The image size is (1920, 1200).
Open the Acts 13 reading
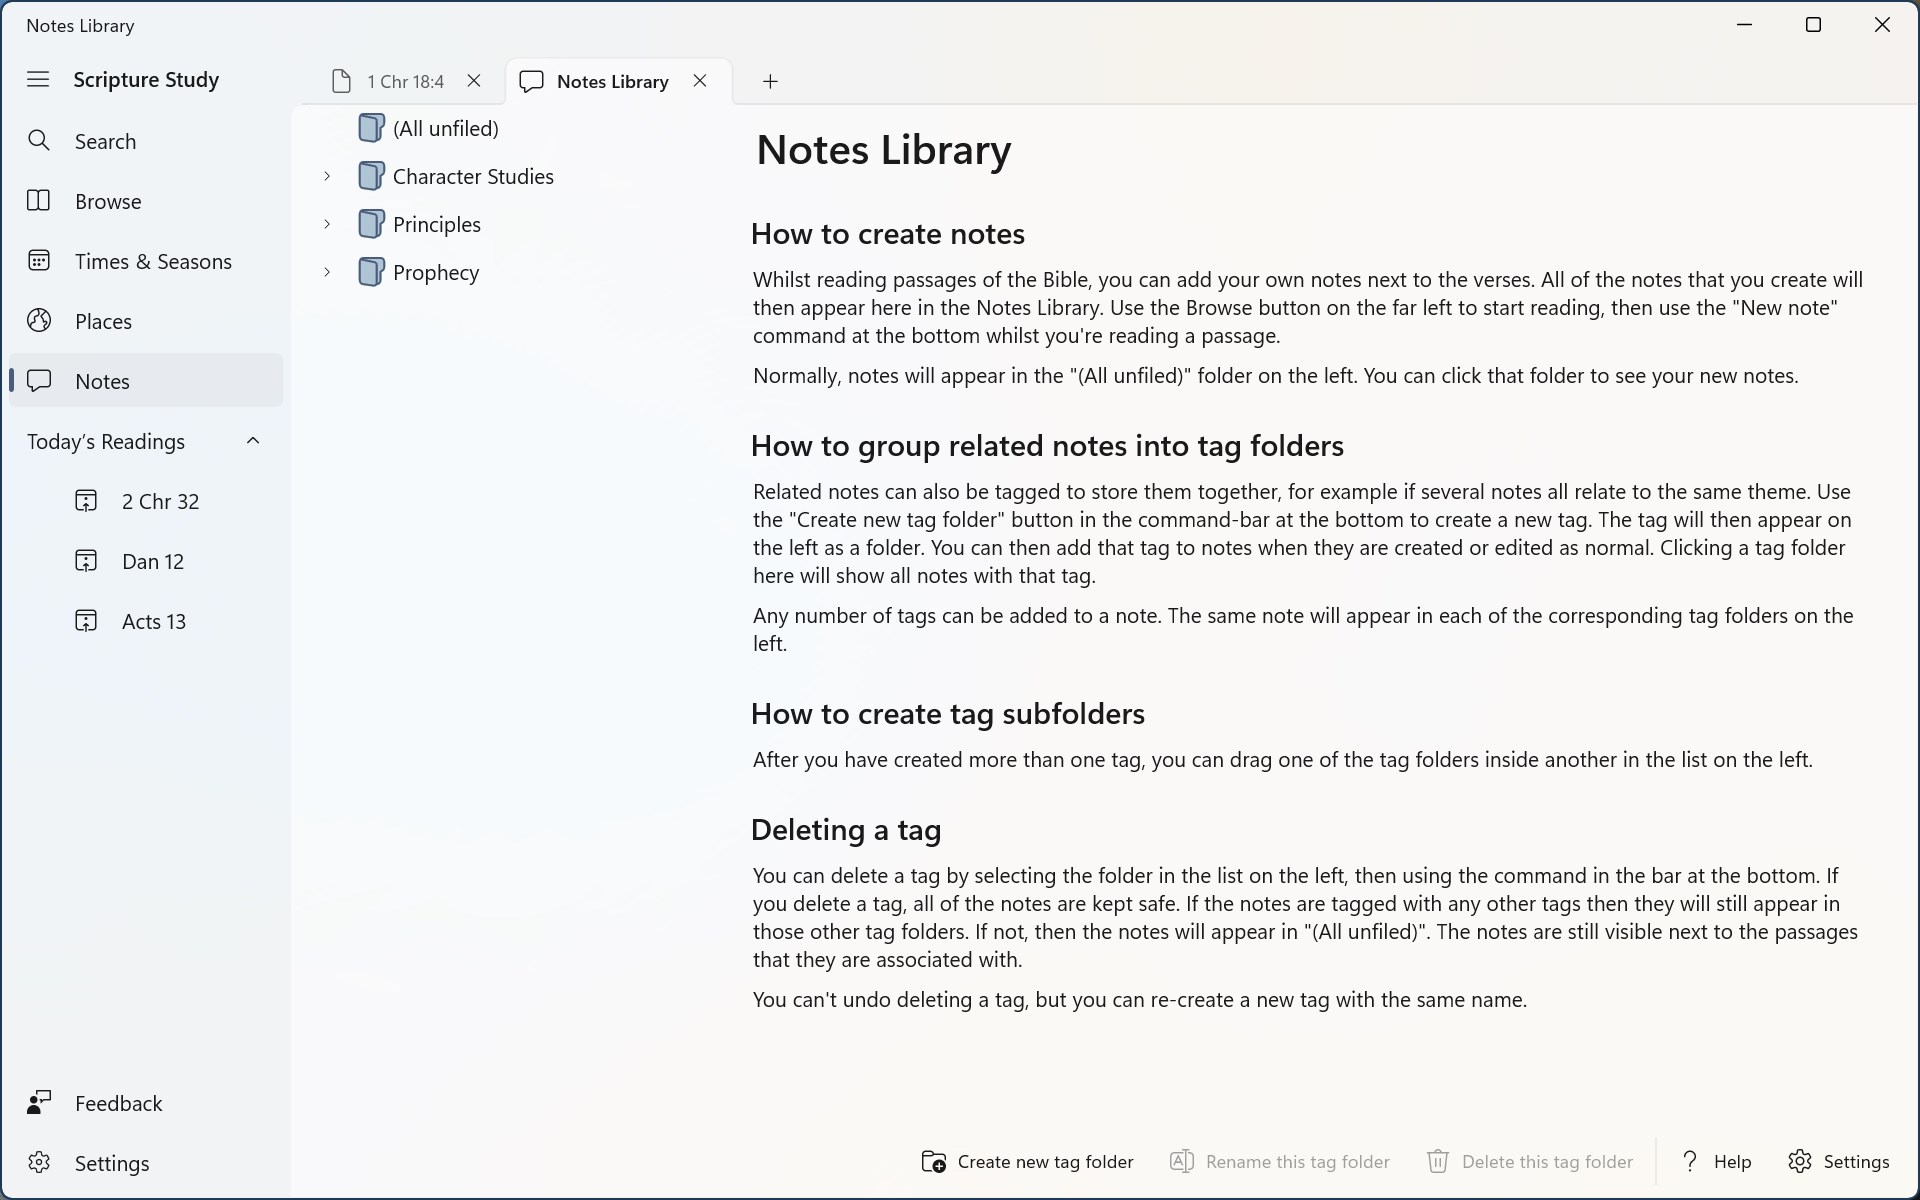tap(154, 621)
